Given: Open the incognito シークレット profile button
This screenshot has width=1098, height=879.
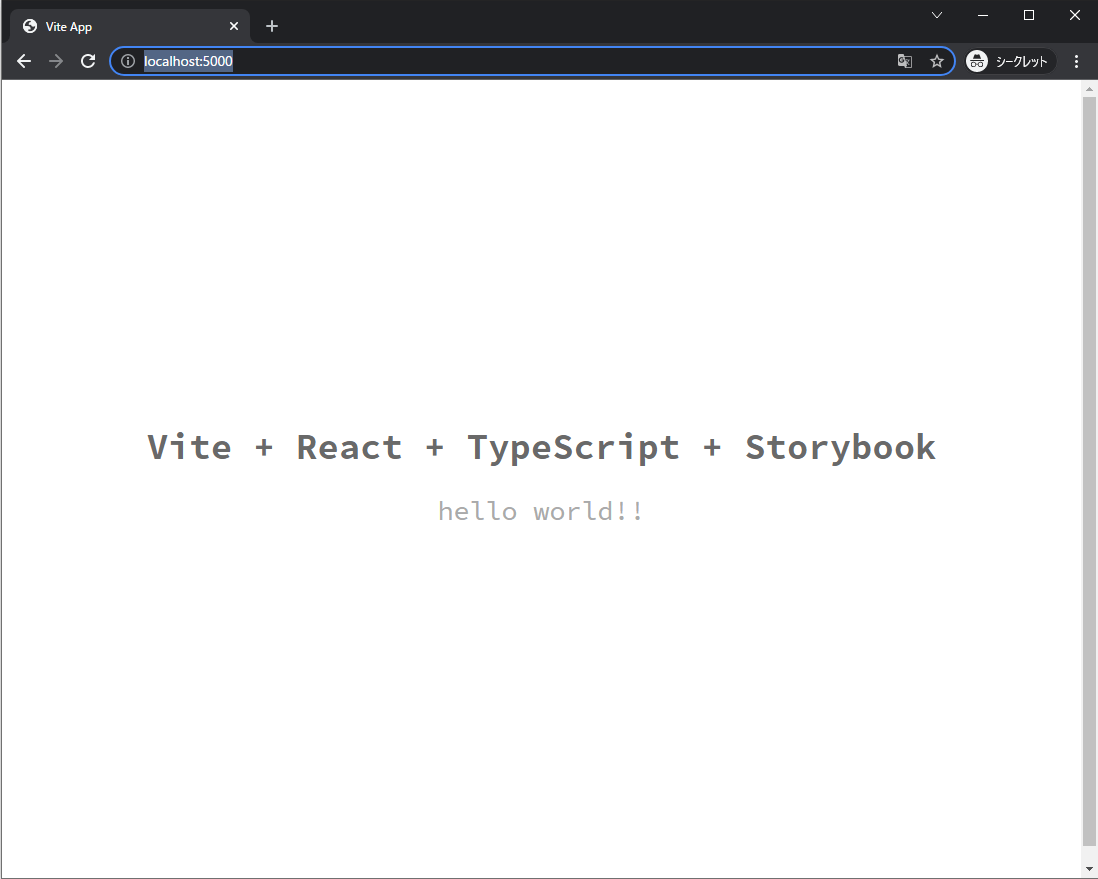Looking at the screenshot, I should [1009, 61].
